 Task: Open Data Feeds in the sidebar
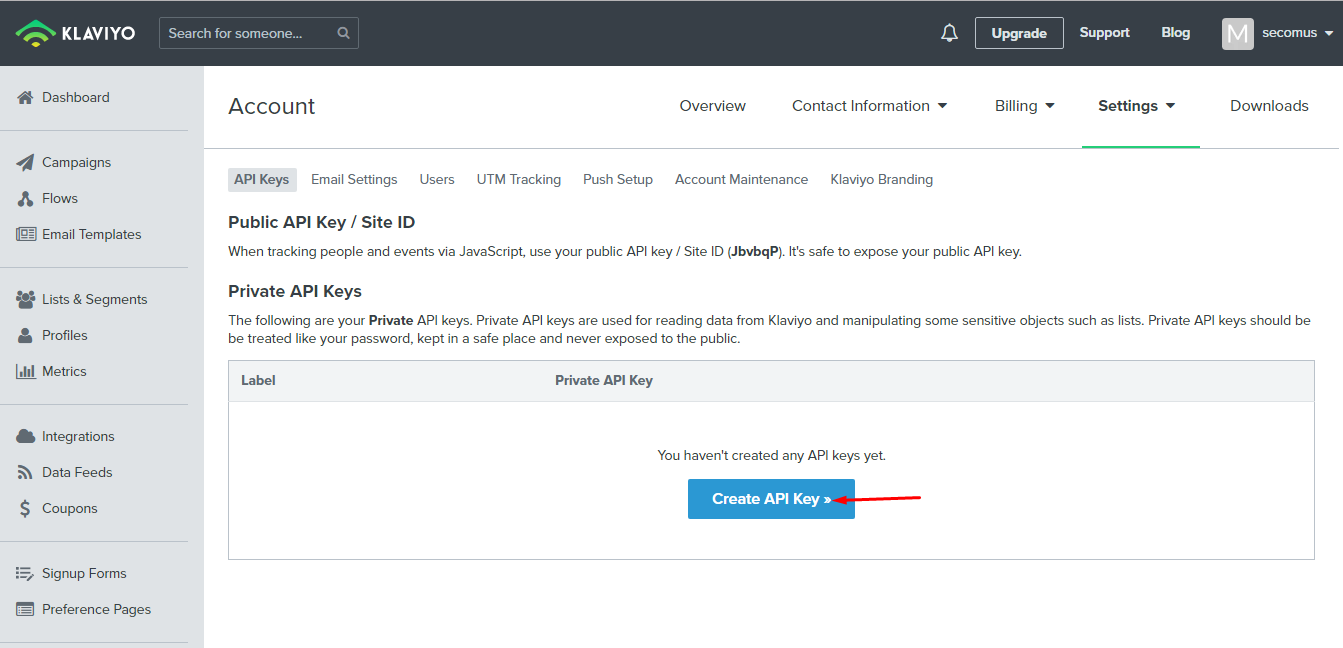pyautogui.click(x=77, y=472)
